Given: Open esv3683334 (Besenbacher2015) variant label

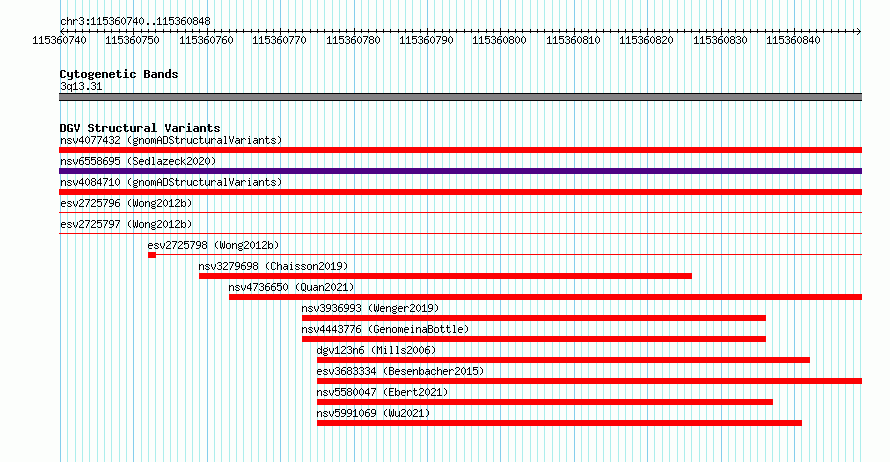Looking at the screenshot, I should click(x=400, y=371).
